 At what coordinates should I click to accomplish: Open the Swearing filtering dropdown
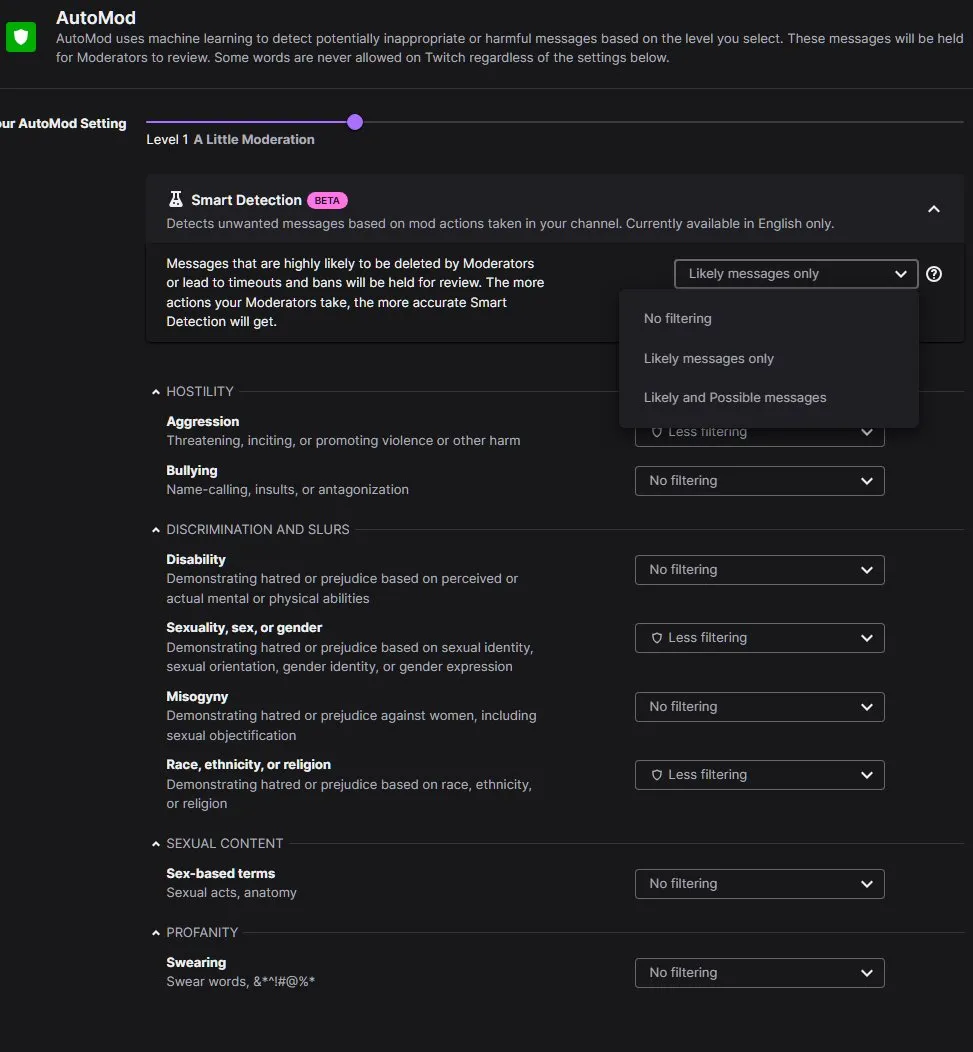[x=760, y=973]
